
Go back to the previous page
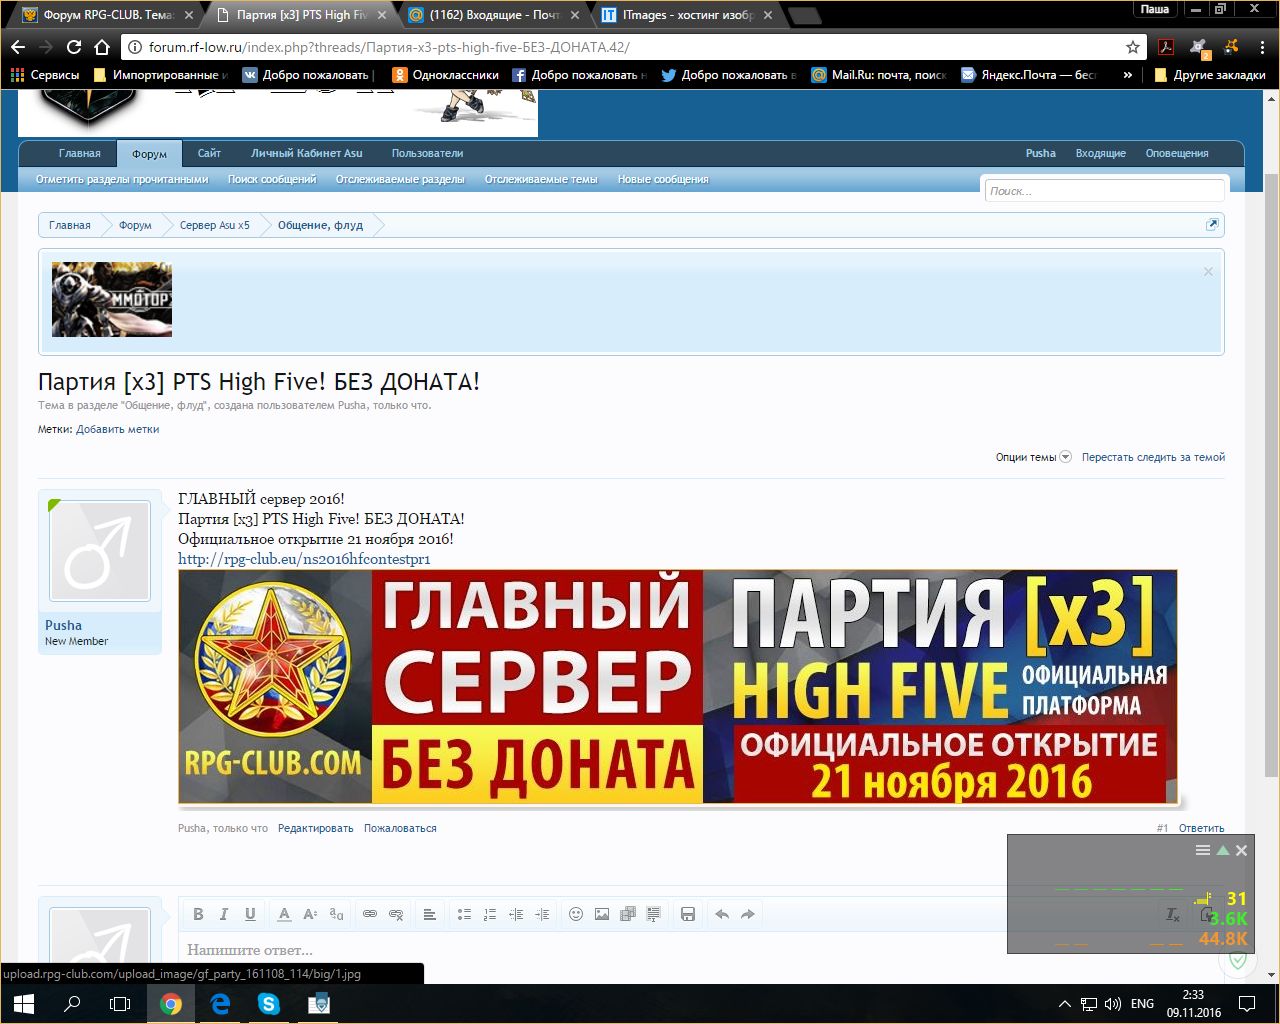click(x=18, y=47)
